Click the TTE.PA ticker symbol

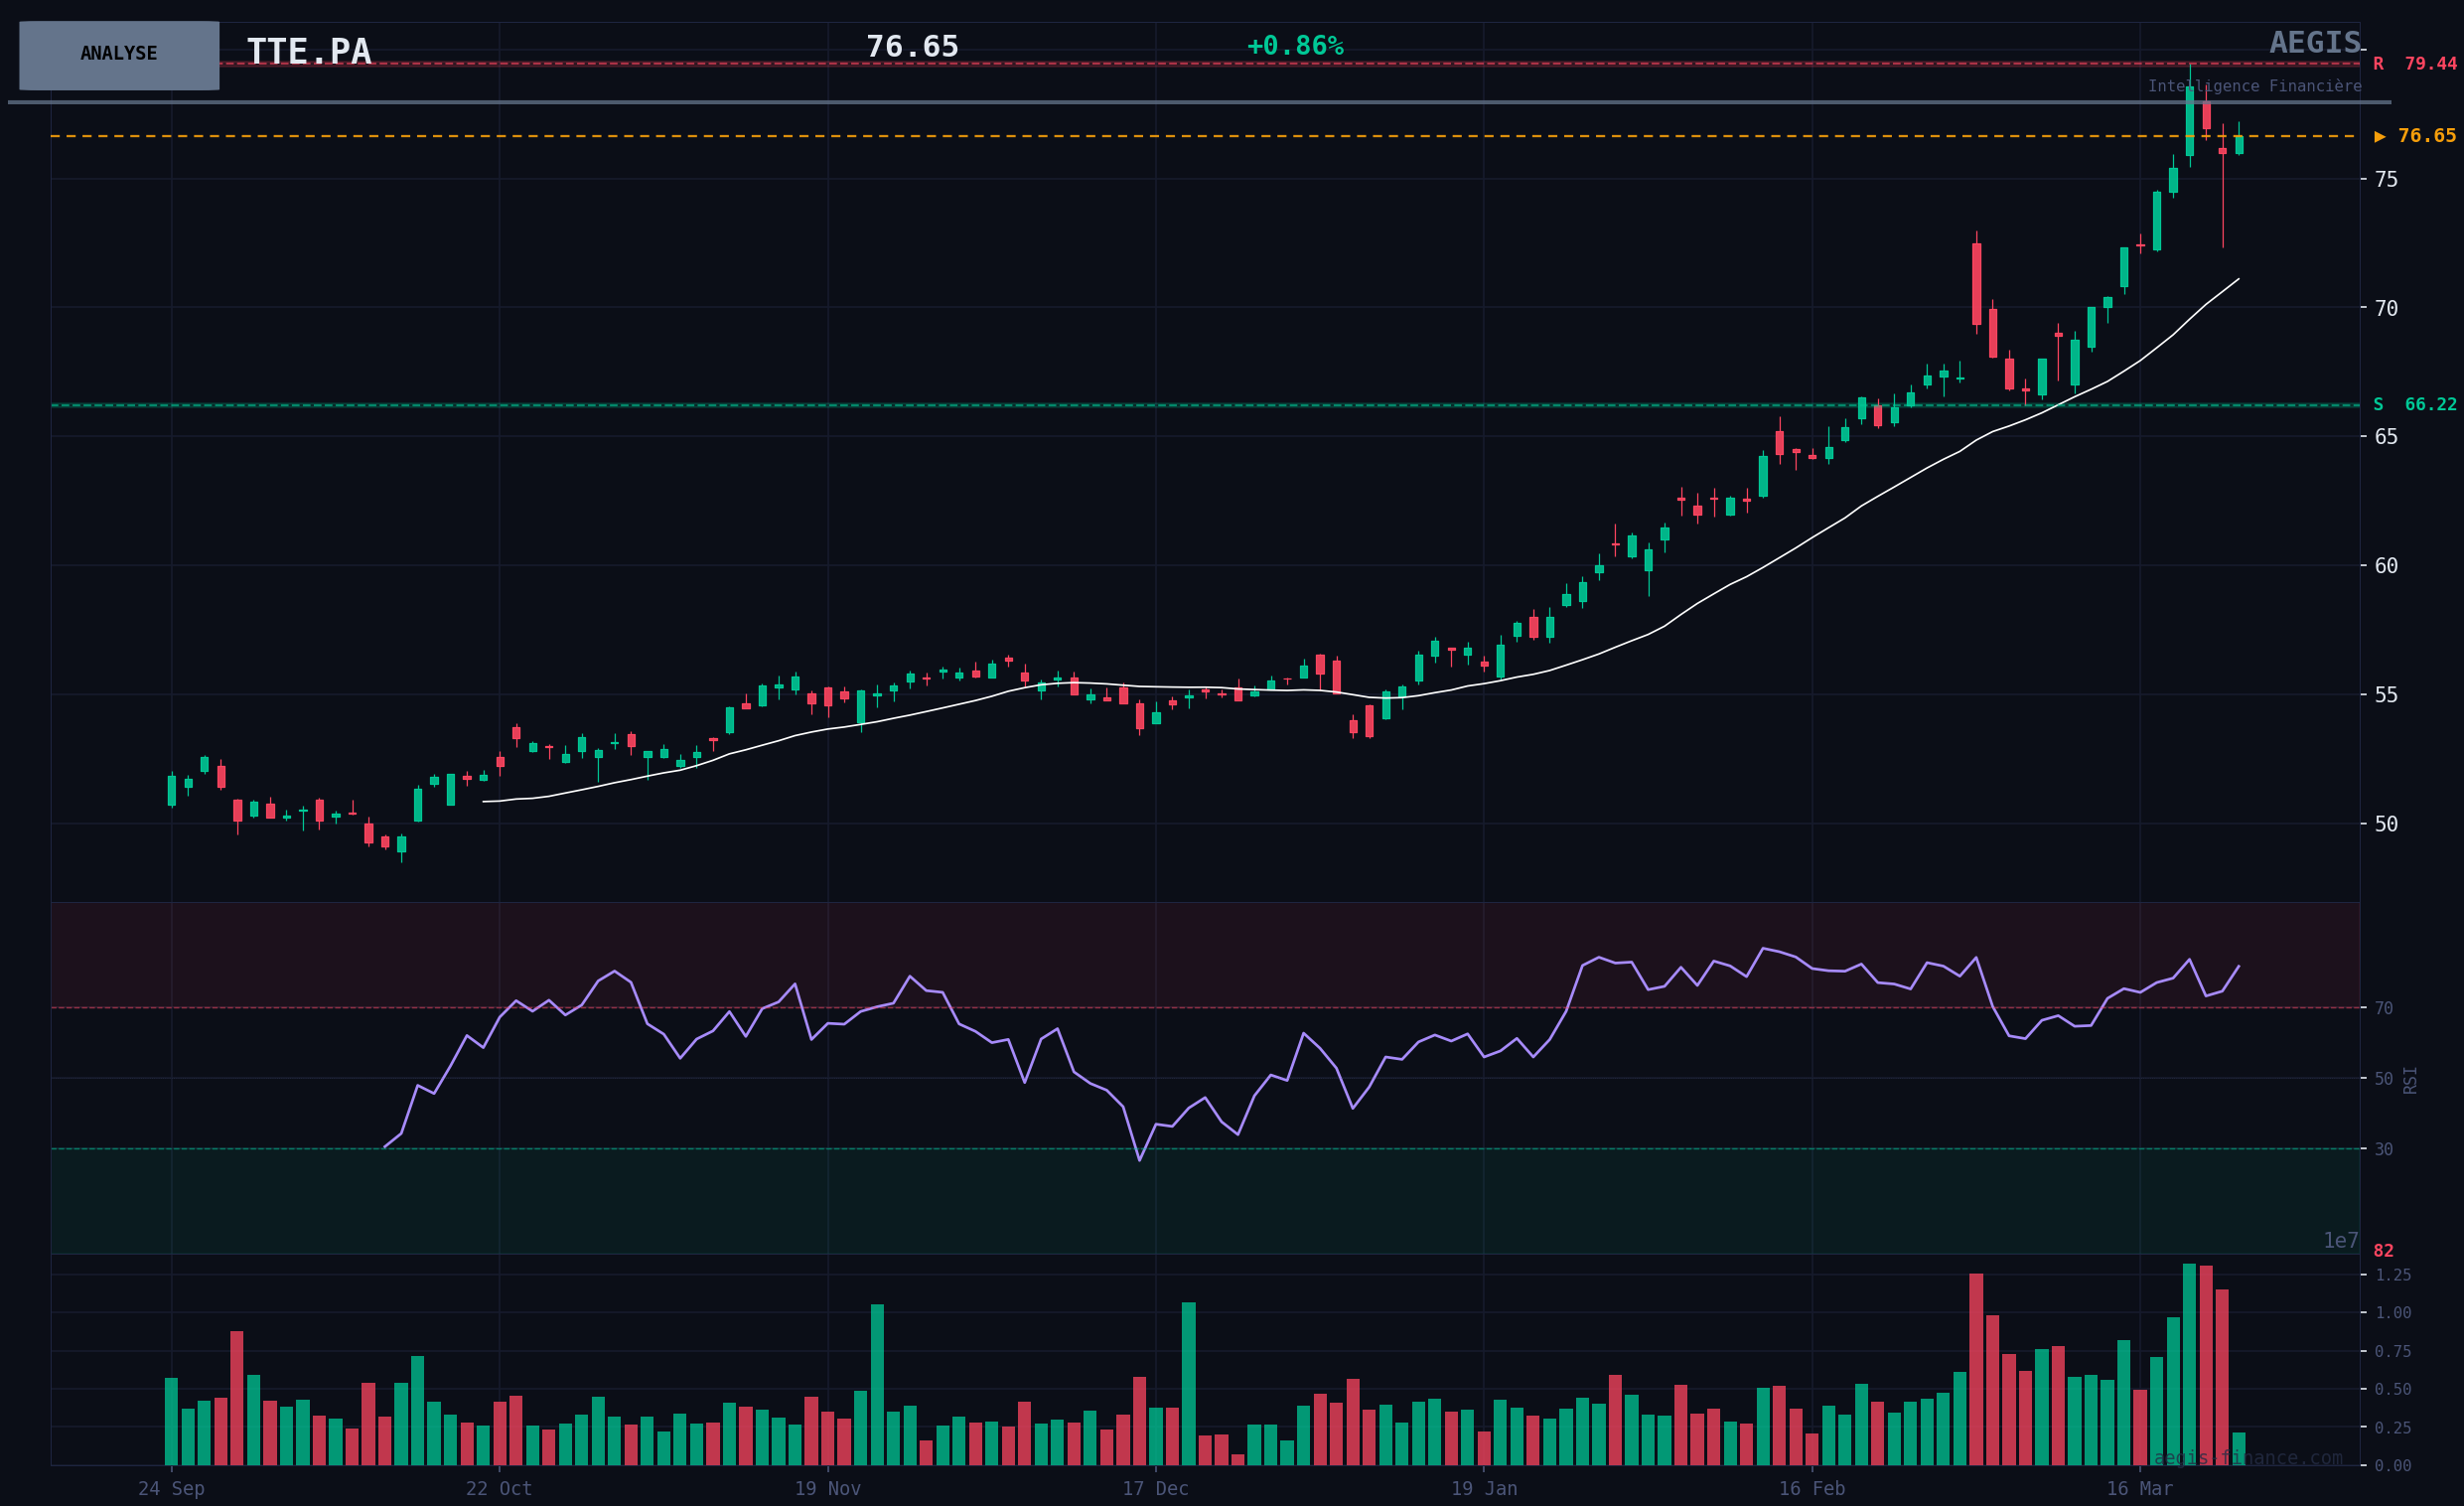click(309, 52)
